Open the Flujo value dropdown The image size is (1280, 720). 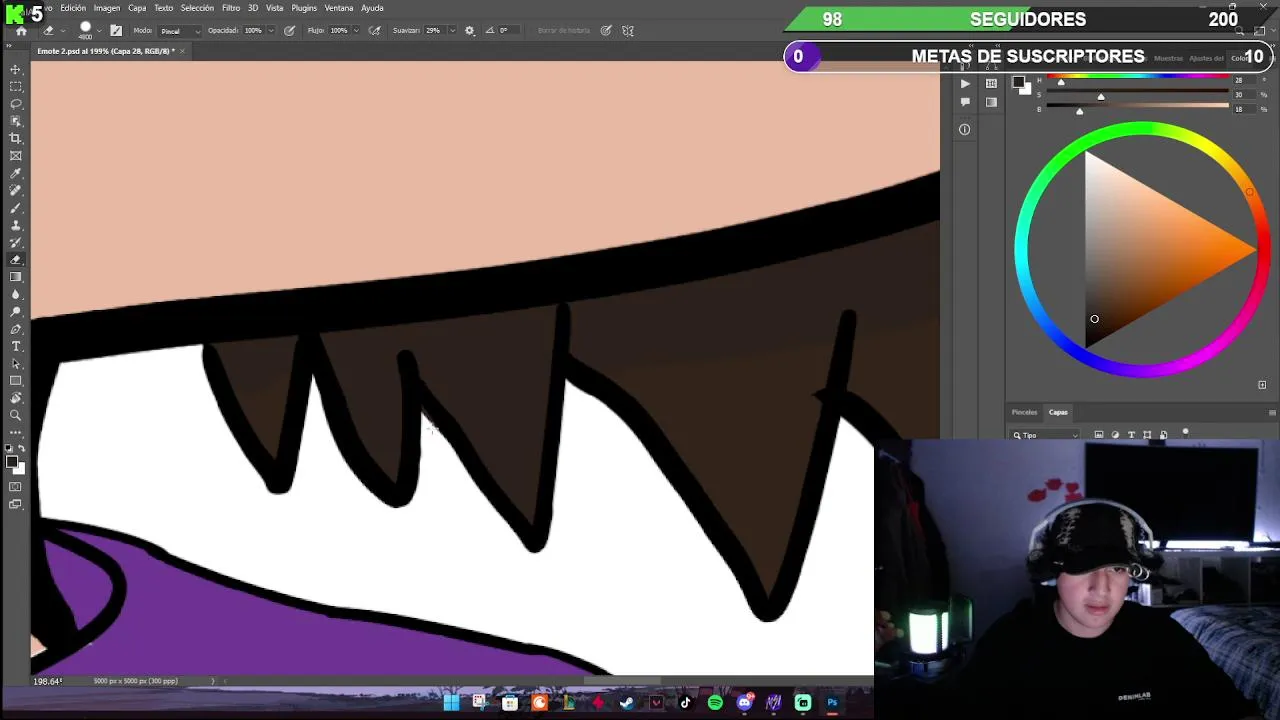(356, 30)
